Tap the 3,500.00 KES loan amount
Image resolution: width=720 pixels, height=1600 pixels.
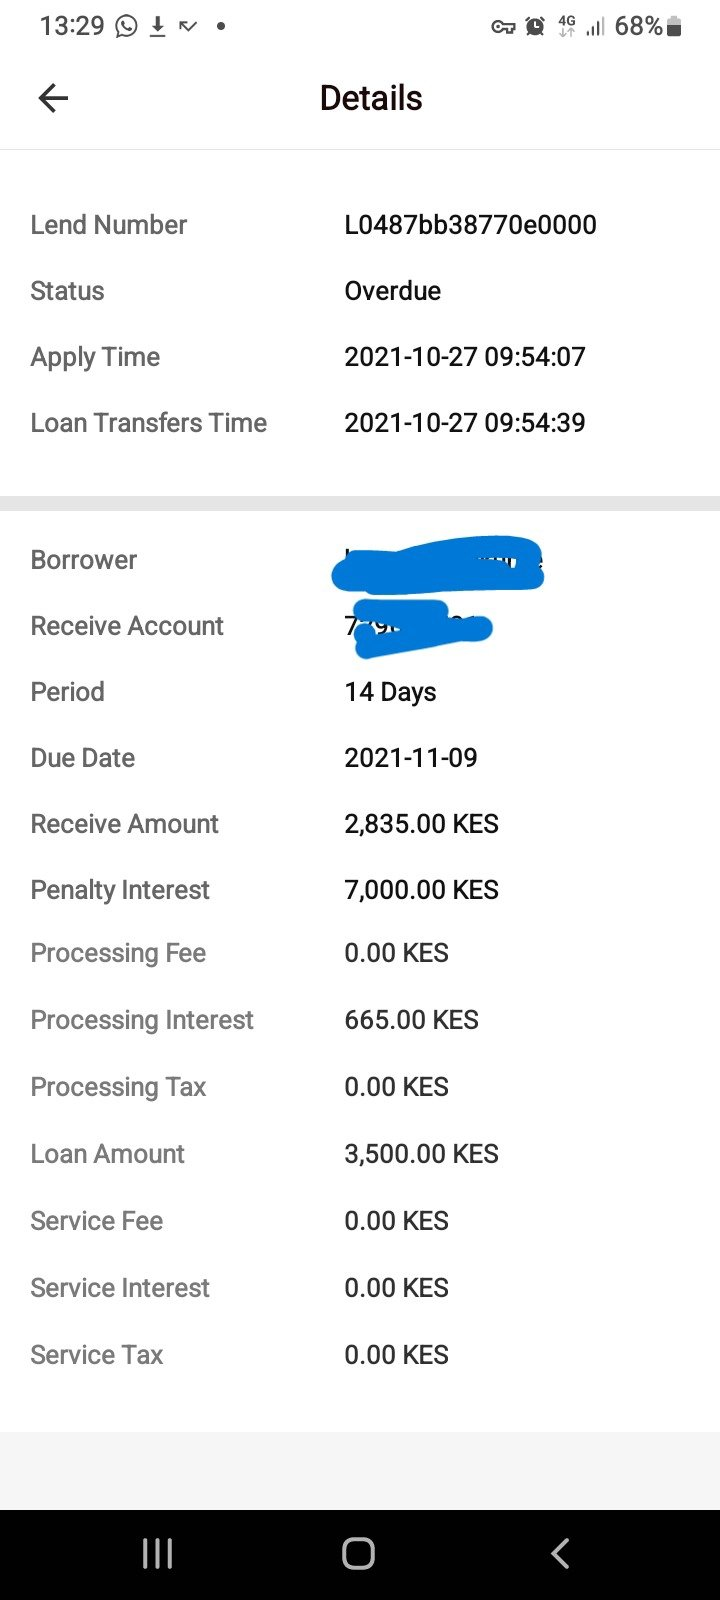point(421,1154)
